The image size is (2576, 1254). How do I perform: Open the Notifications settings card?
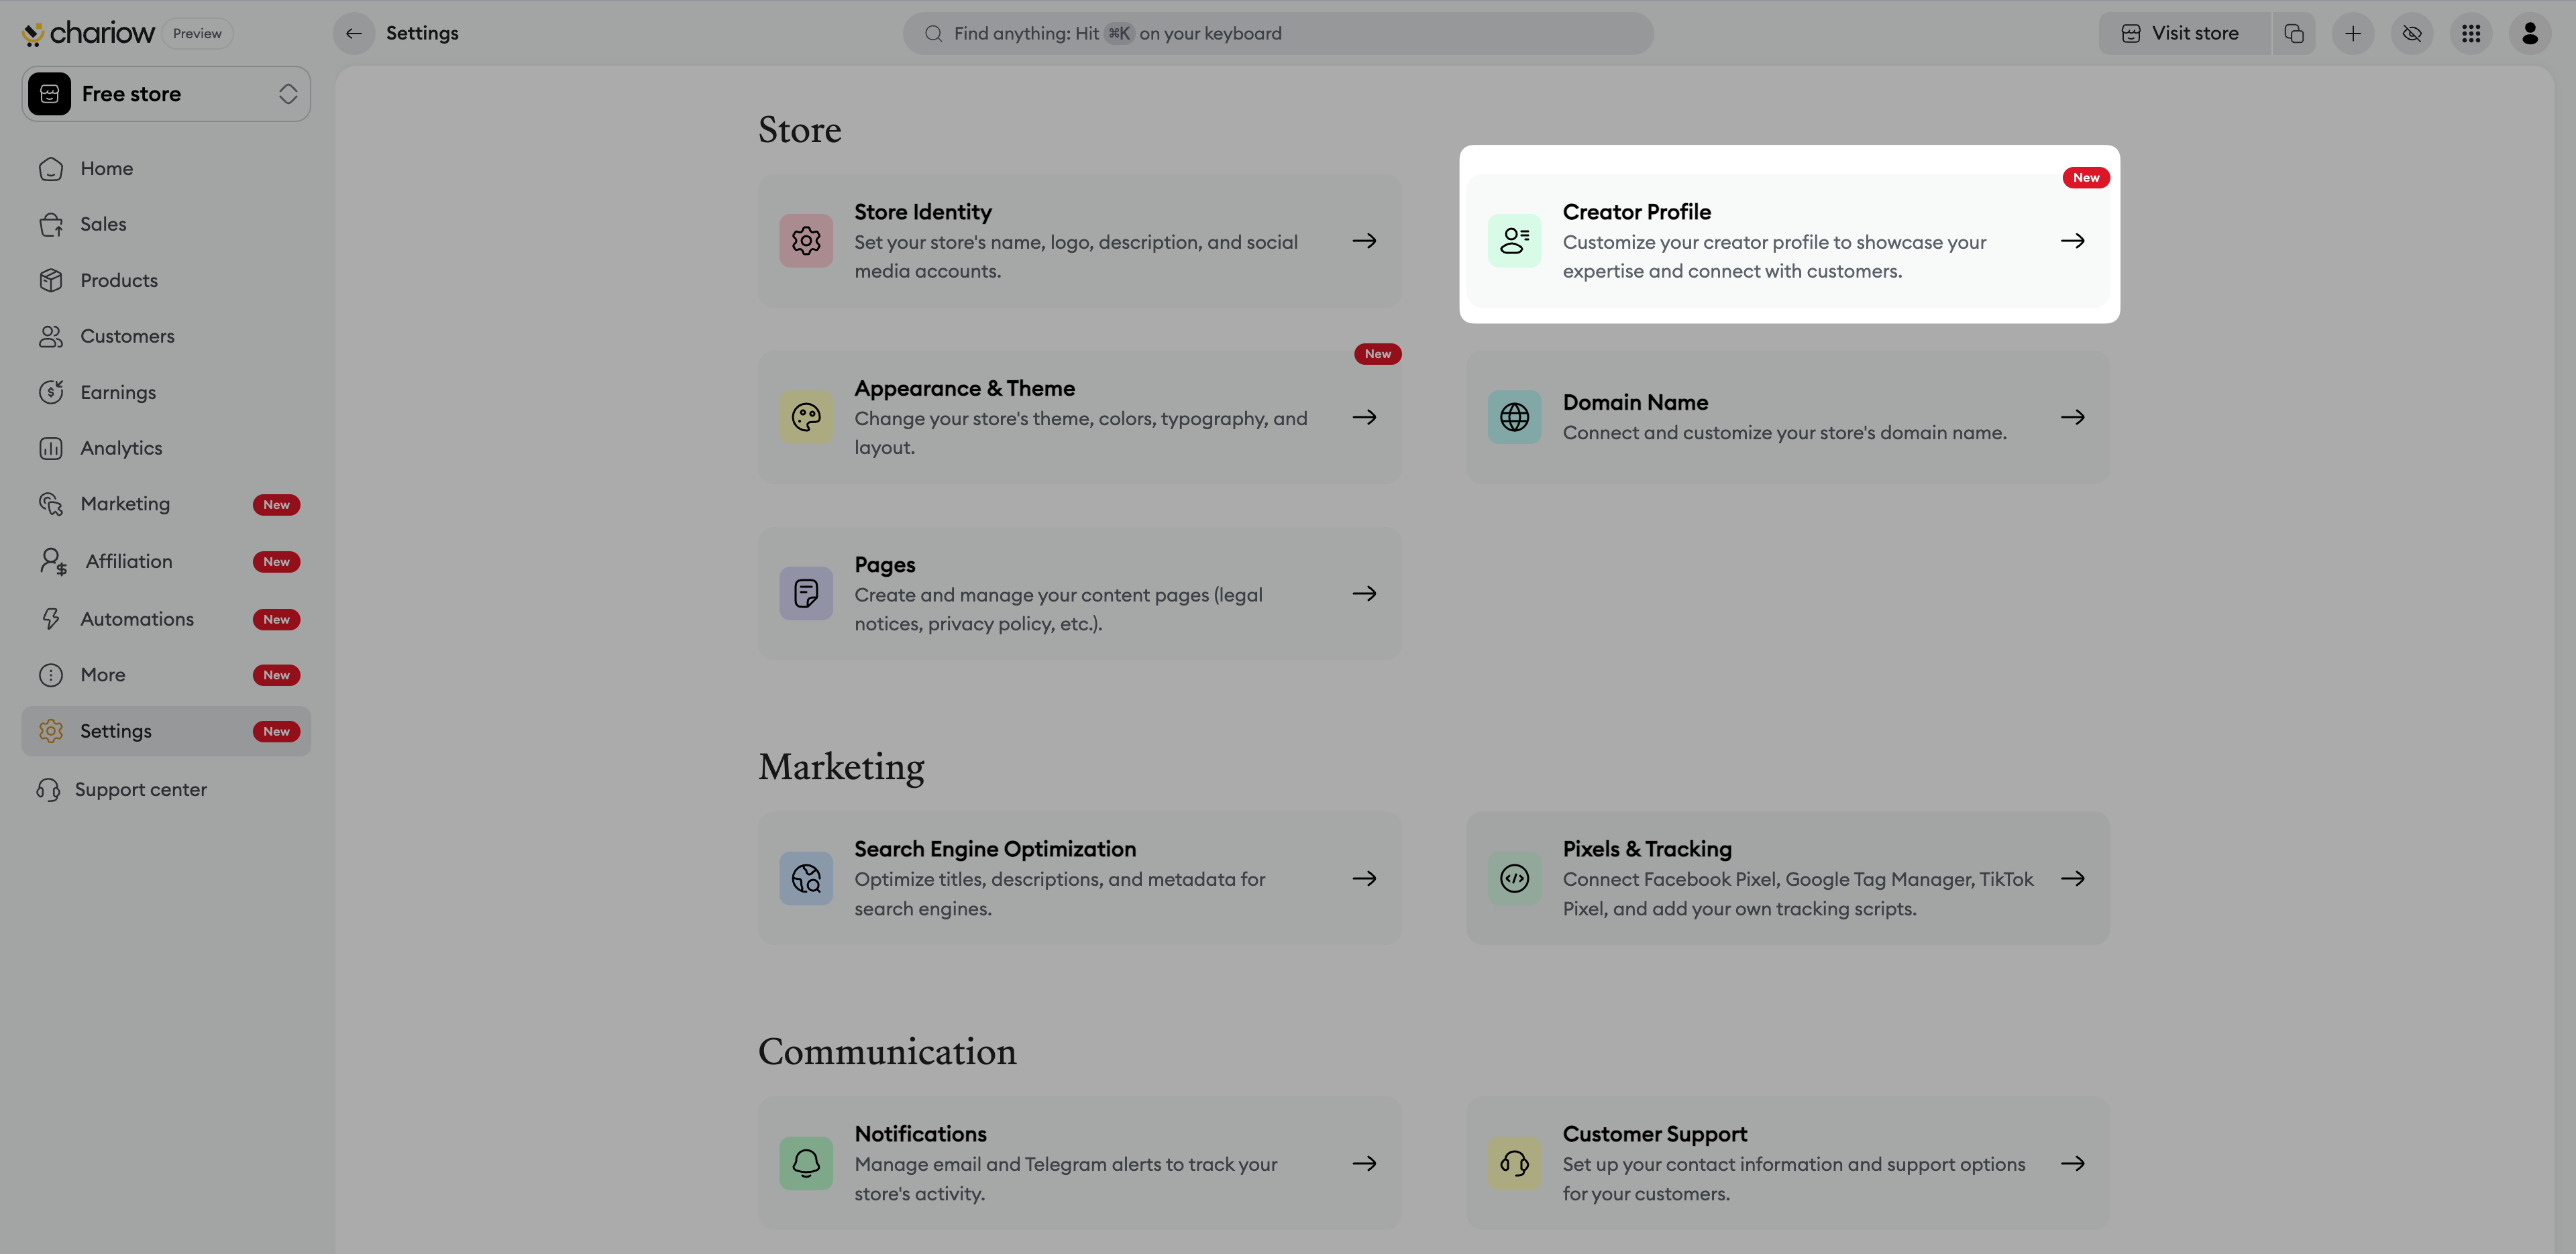[x=1079, y=1162]
